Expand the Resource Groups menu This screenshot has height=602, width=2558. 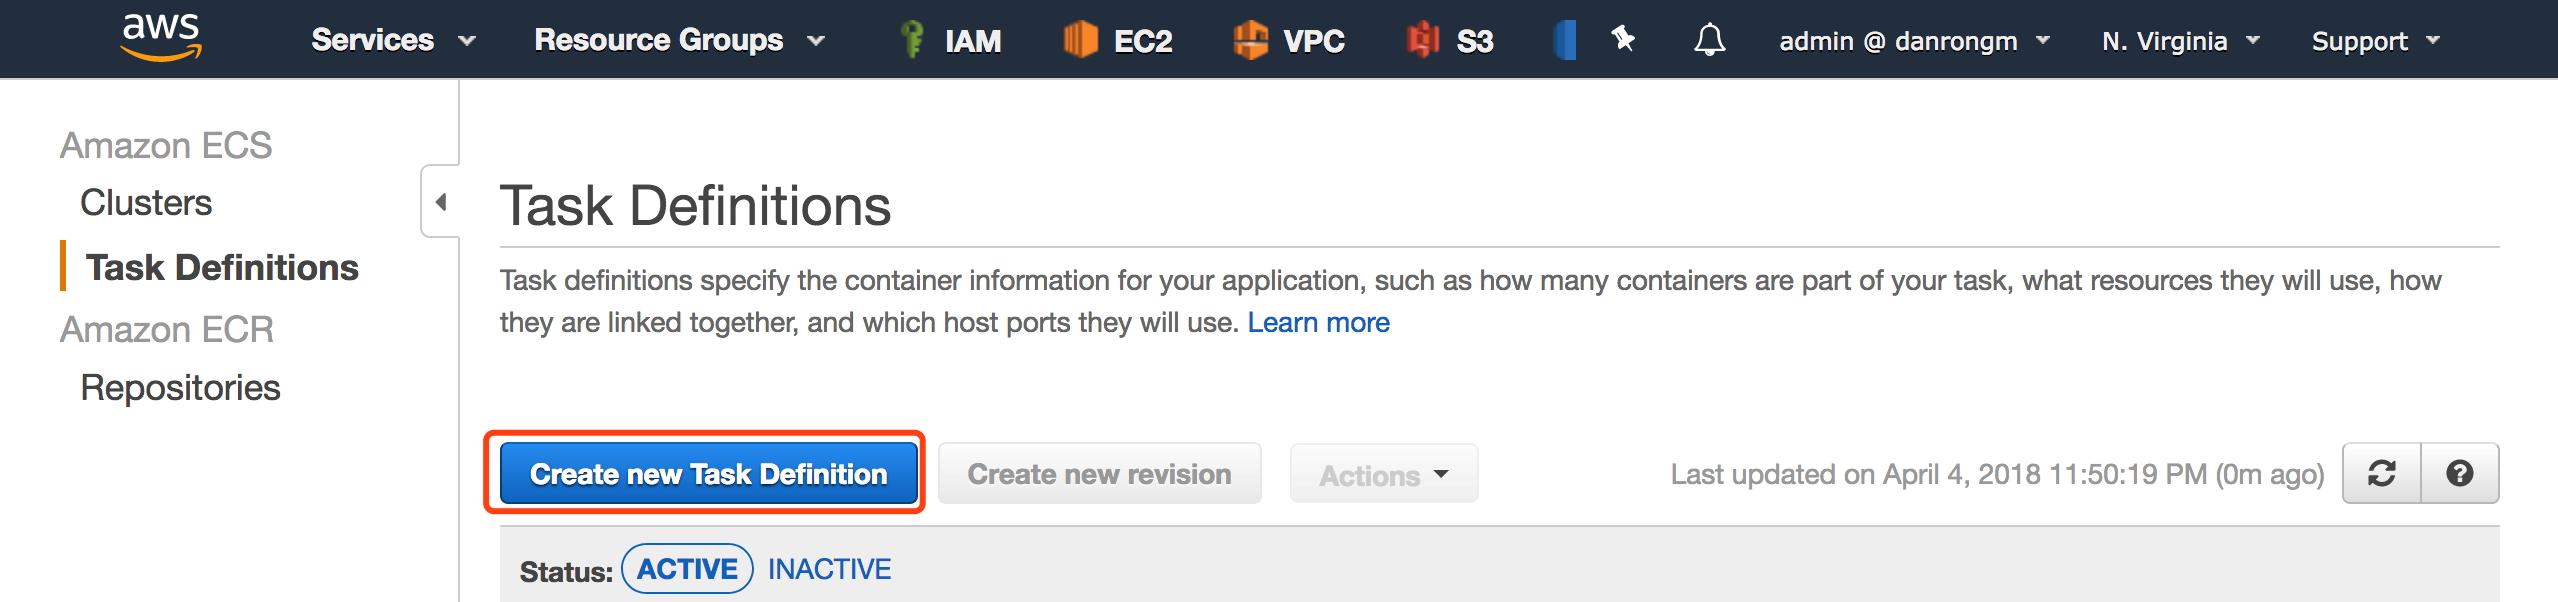(x=679, y=40)
